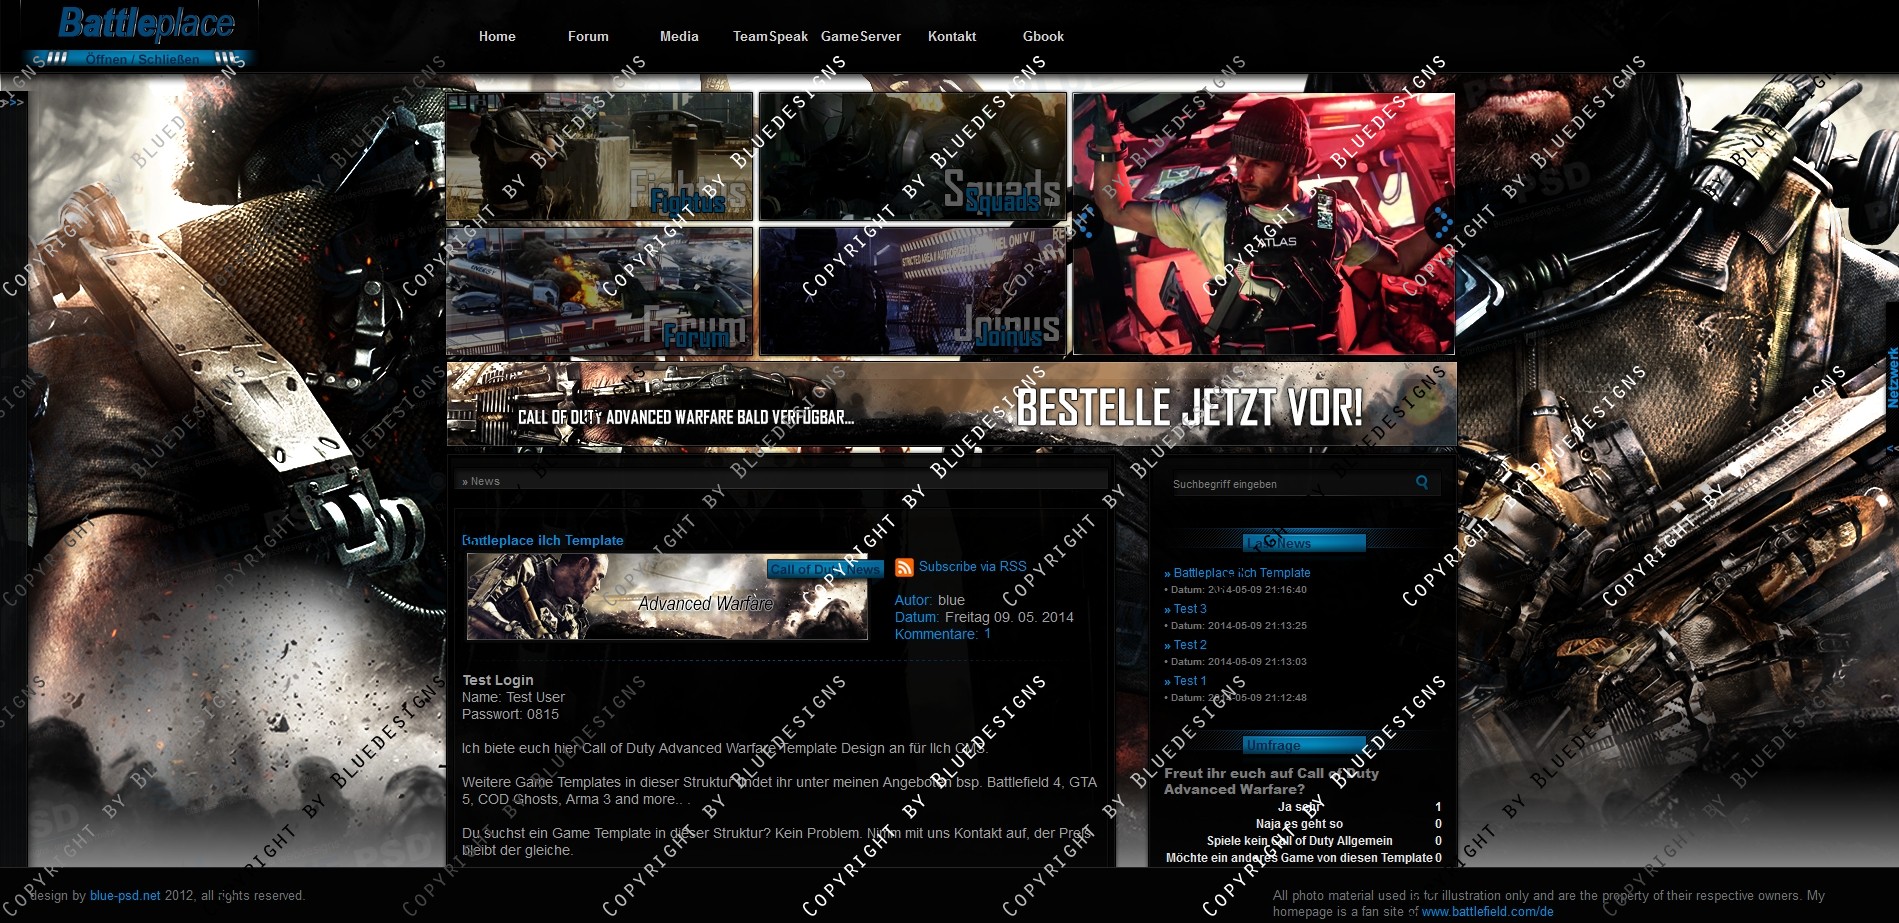
Task: Open the Netzwerk side tab
Action: (x=1891, y=378)
